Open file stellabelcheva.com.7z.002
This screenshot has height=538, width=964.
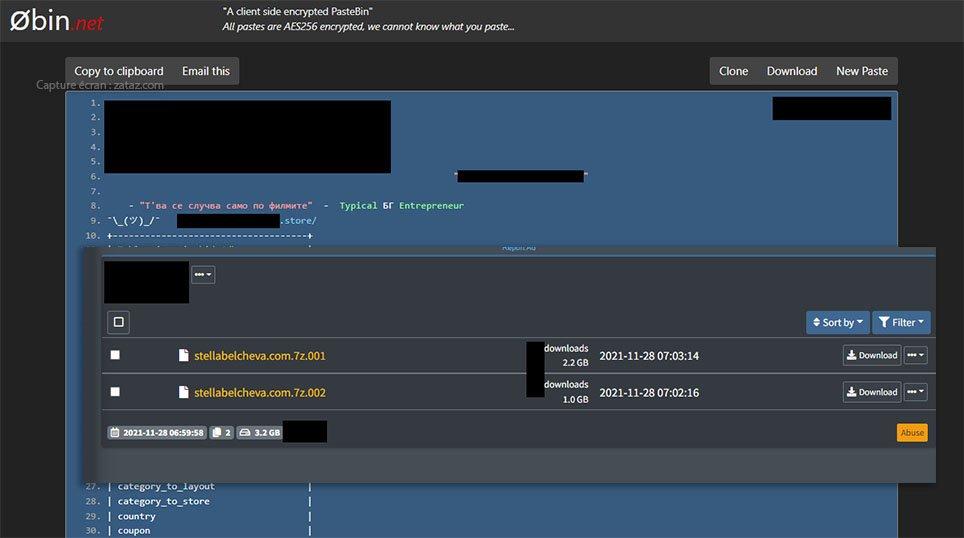point(260,392)
